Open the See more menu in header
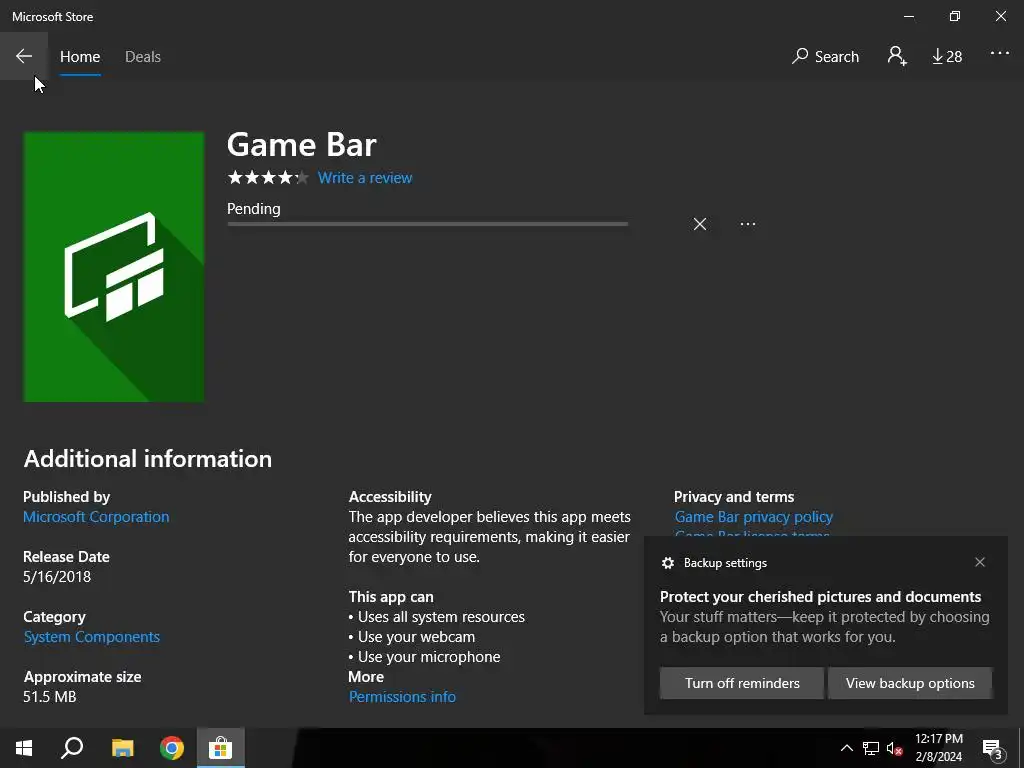Image resolution: width=1024 pixels, height=768 pixels. 1000,53
